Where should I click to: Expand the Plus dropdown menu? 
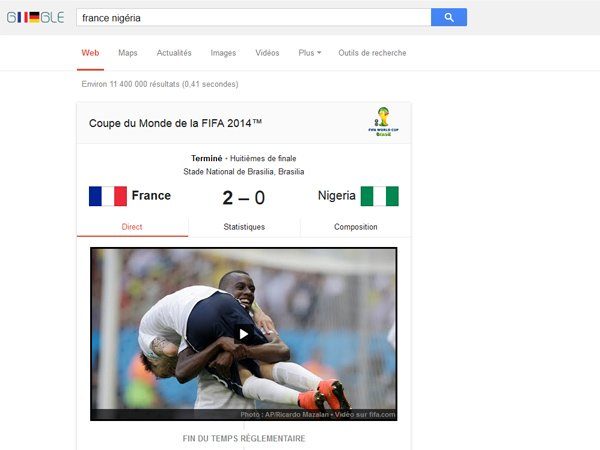pos(310,53)
